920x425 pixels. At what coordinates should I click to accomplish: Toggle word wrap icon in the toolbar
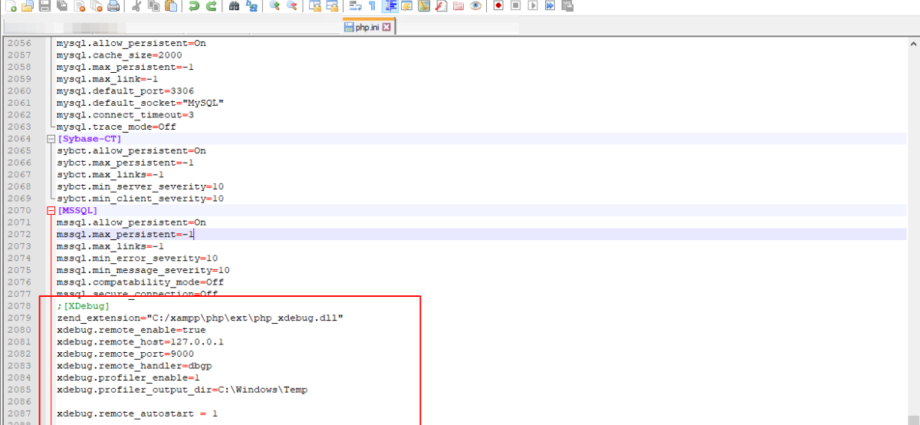pos(354,6)
